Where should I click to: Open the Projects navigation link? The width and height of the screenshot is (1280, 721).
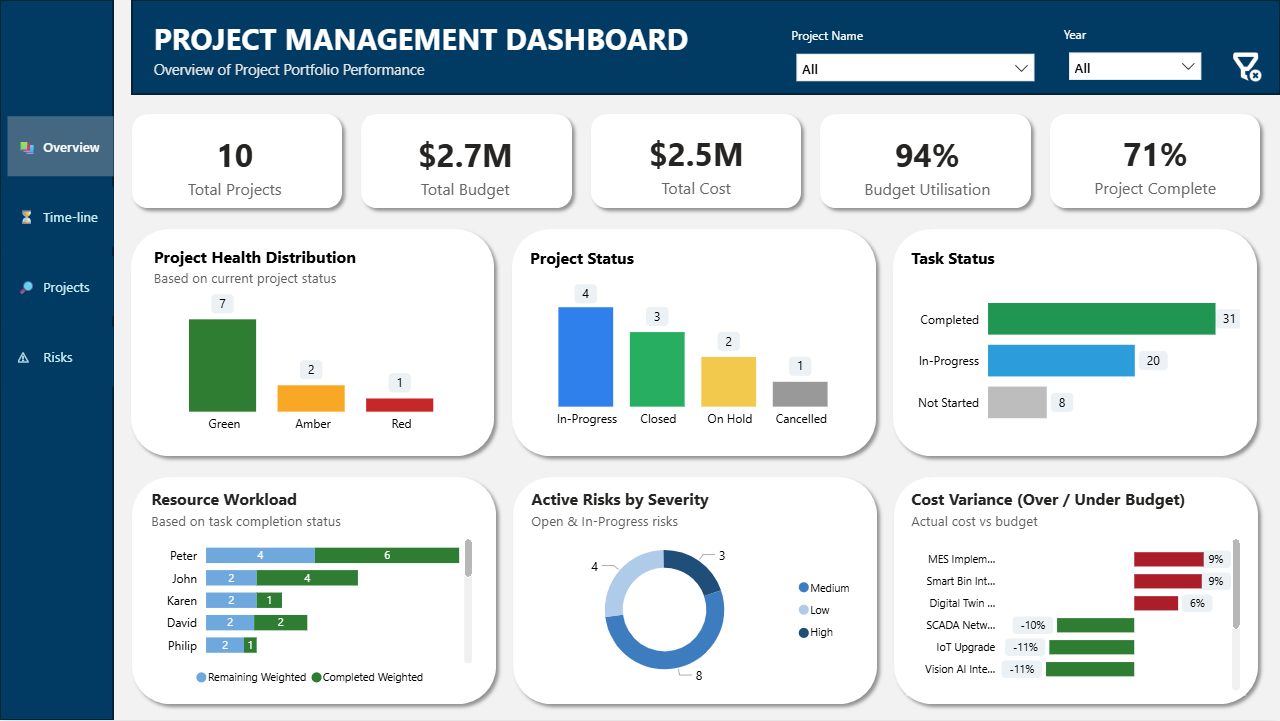point(66,288)
